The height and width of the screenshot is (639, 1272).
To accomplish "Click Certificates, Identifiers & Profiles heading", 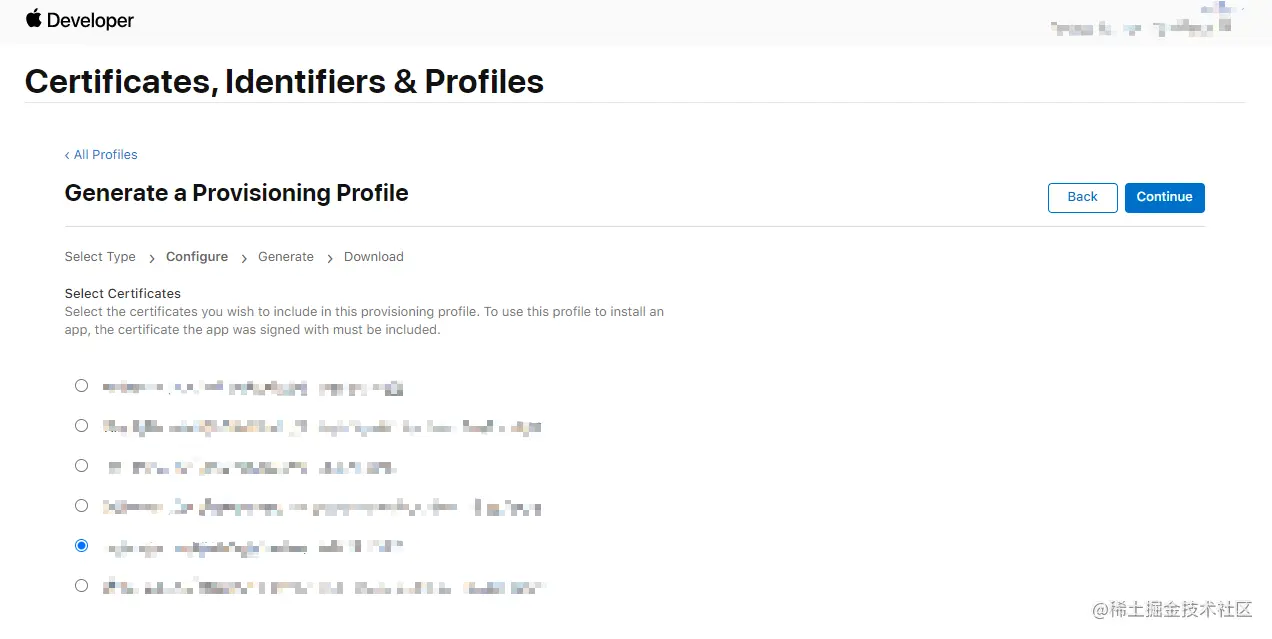I will [284, 82].
